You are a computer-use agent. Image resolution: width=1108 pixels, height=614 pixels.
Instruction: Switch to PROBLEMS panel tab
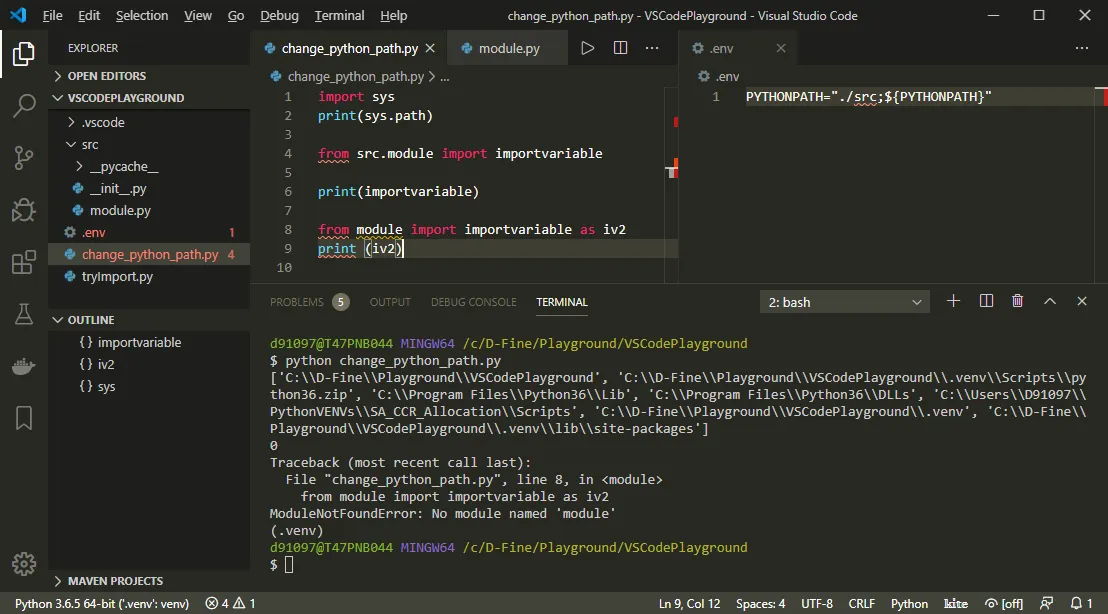[309, 302]
